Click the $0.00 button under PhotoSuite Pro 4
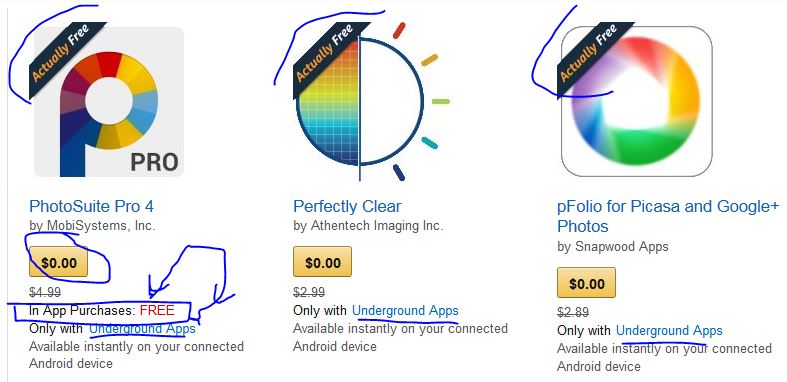Screen dimensions: 787x382 coord(59,262)
